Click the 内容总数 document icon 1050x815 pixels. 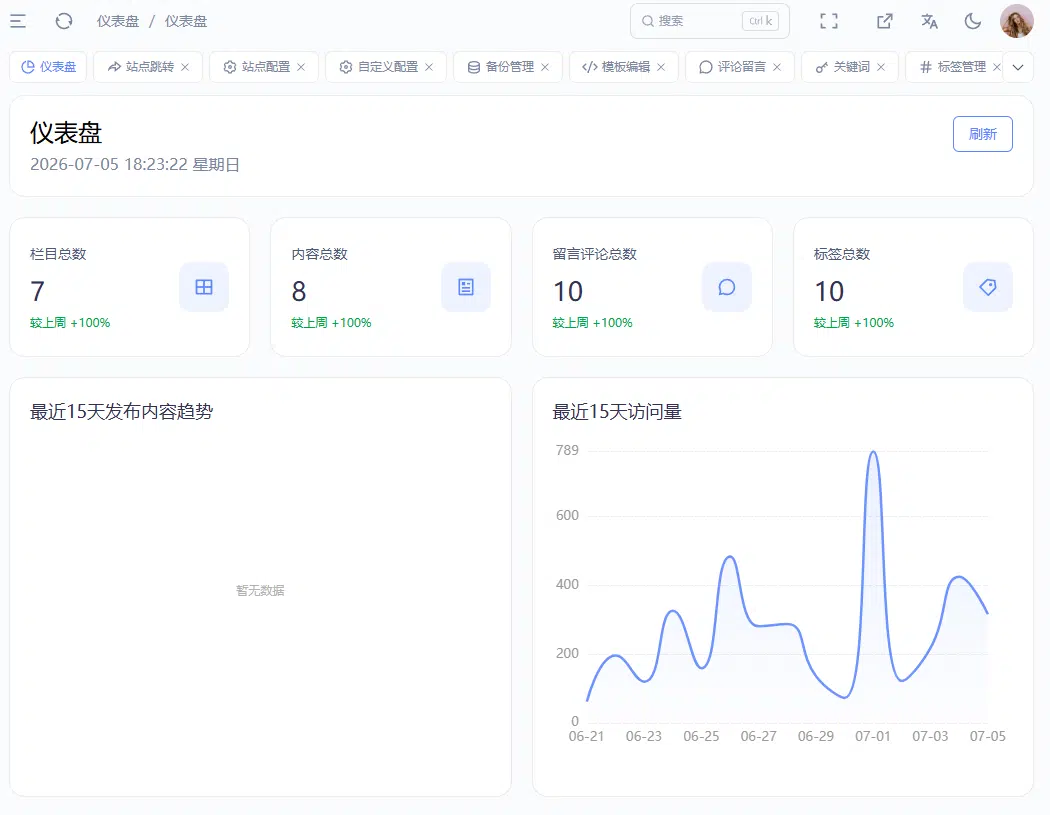(x=466, y=287)
